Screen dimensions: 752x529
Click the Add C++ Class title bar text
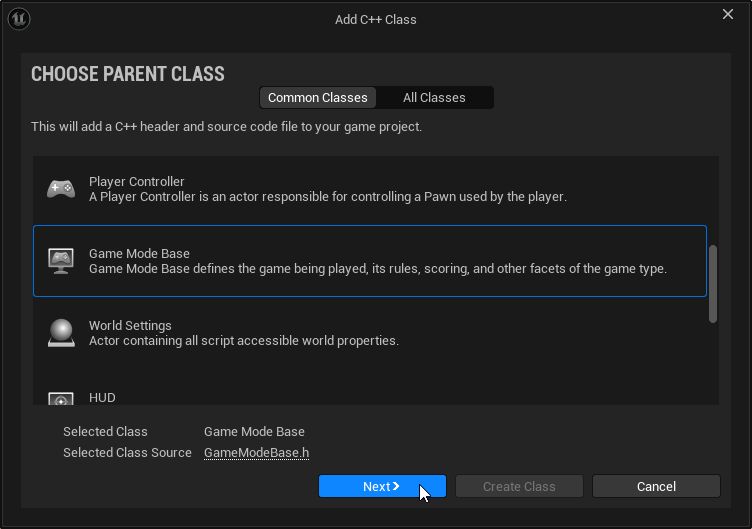pyautogui.click(x=375, y=19)
